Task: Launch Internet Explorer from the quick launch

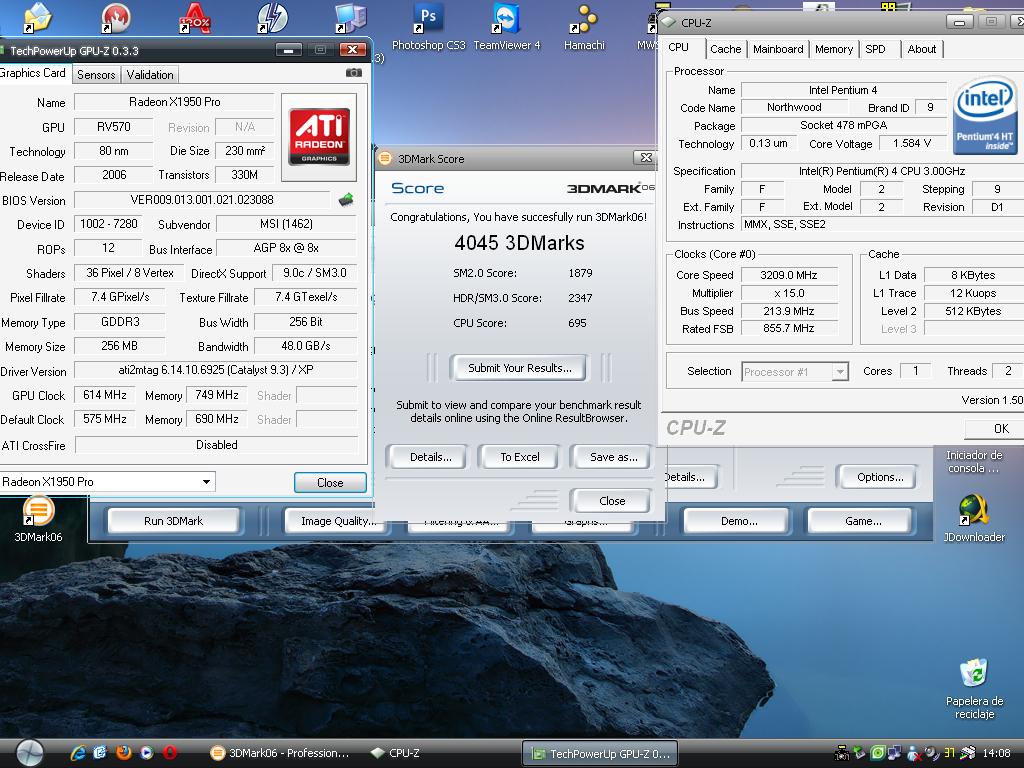Action: pyautogui.click(x=78, y=753)
